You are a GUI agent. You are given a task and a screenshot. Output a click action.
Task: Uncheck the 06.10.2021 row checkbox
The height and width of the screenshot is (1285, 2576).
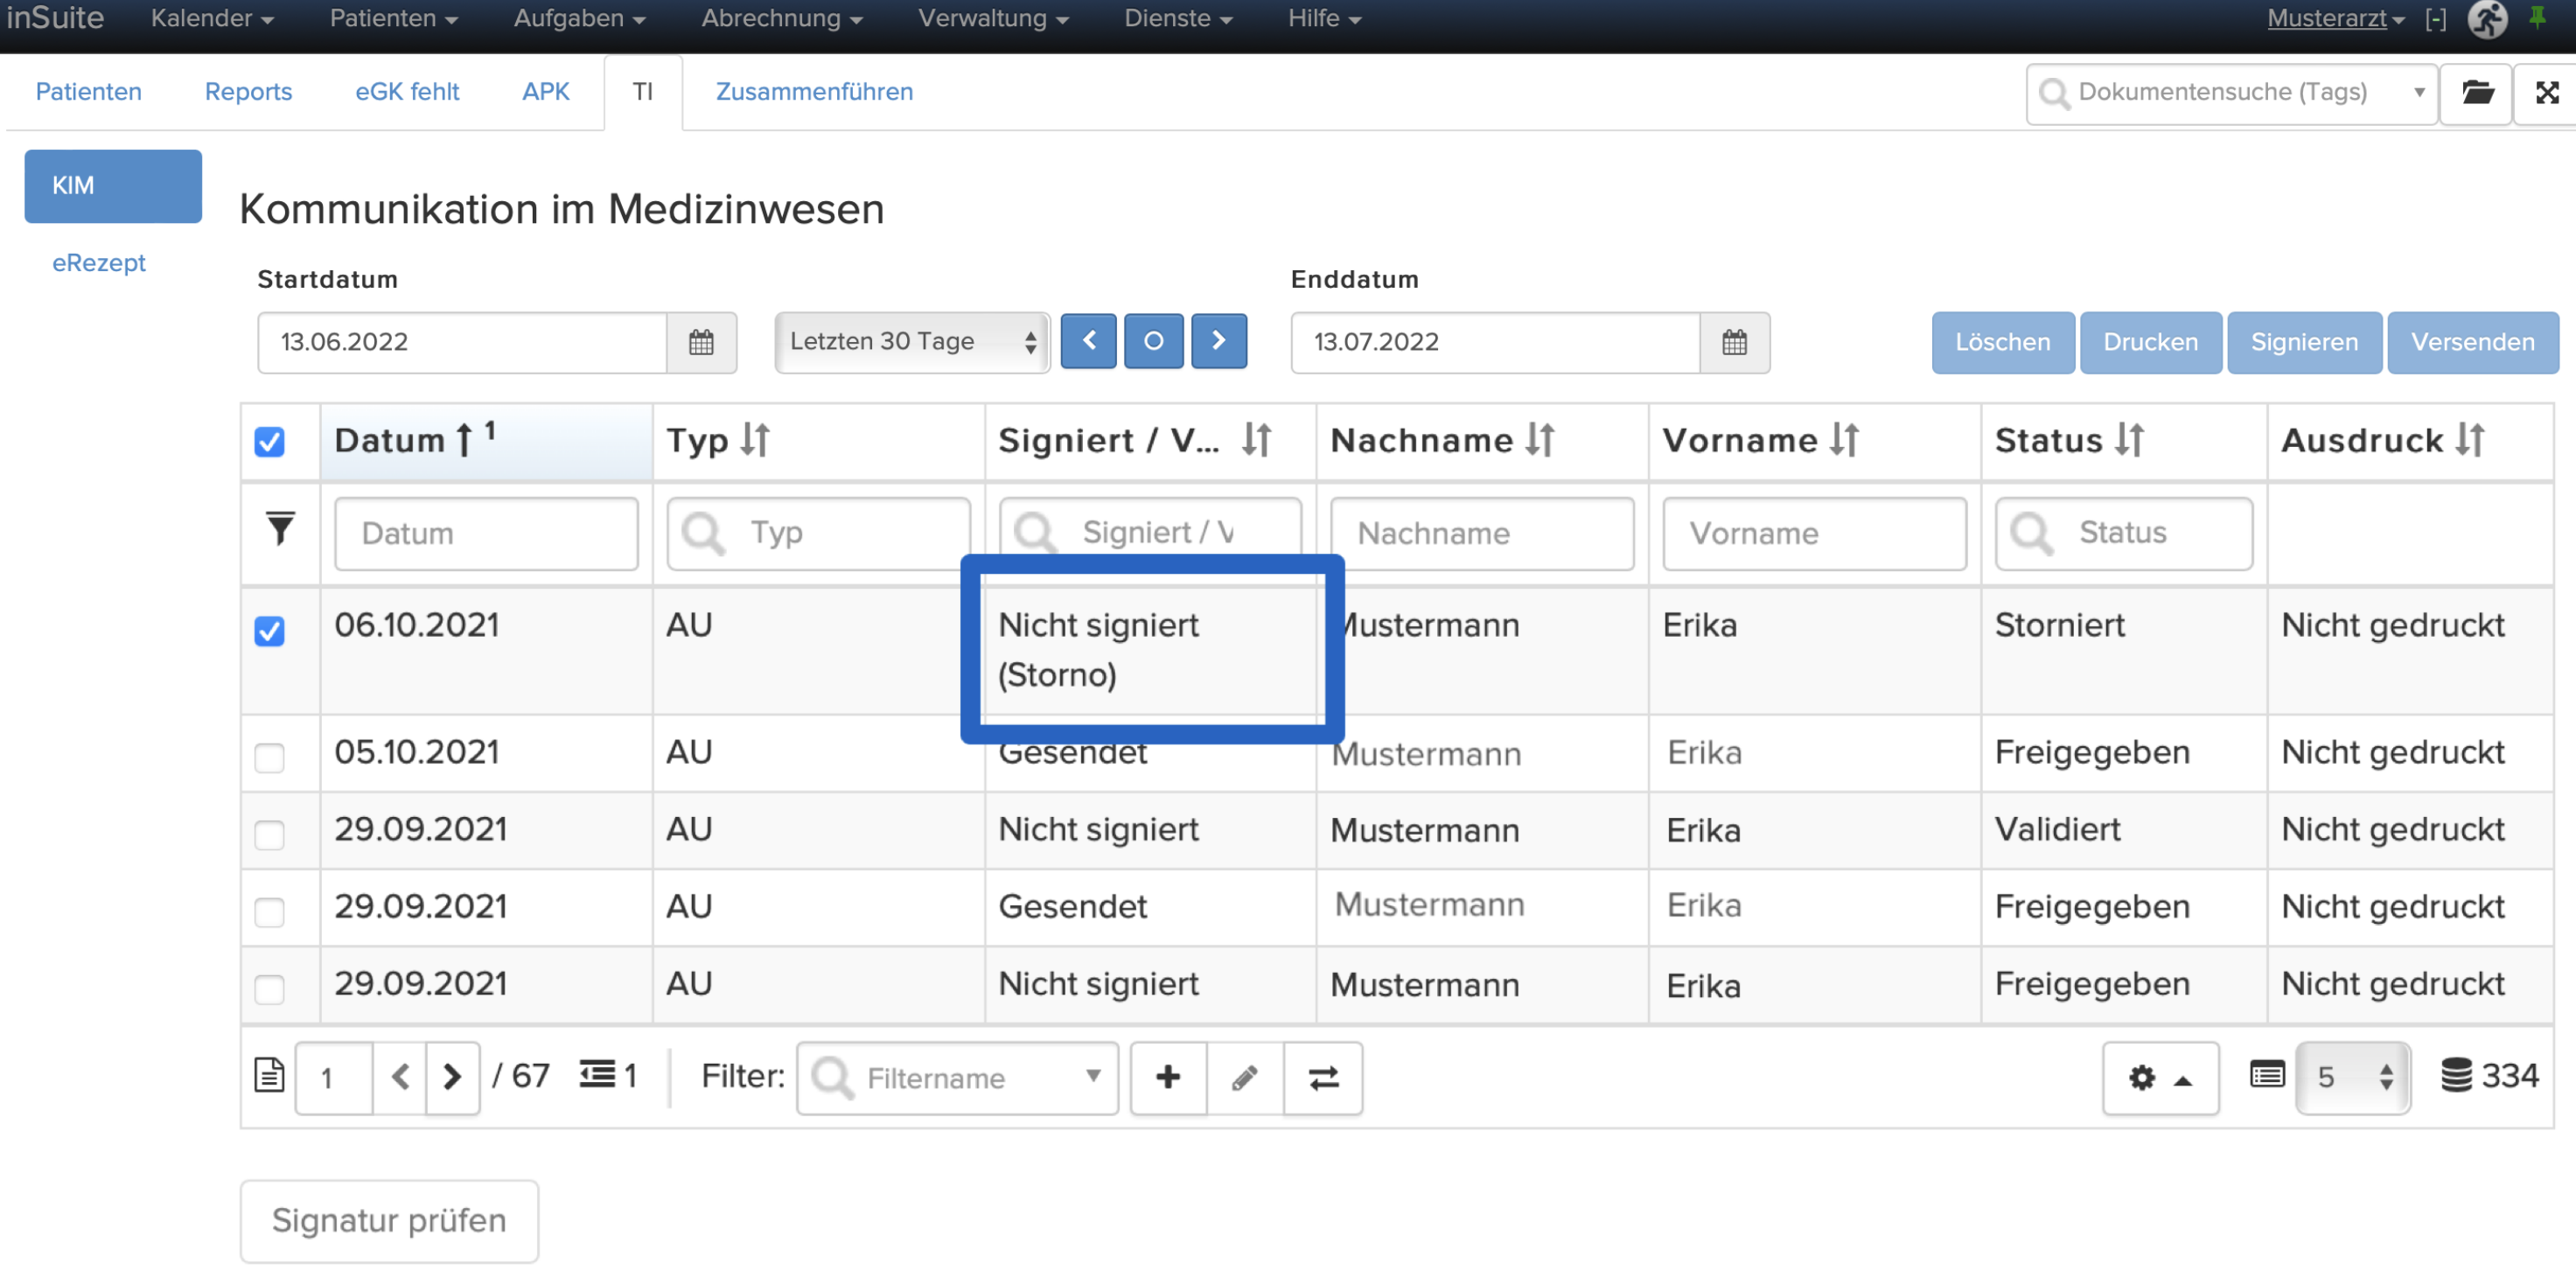(269, 631)
